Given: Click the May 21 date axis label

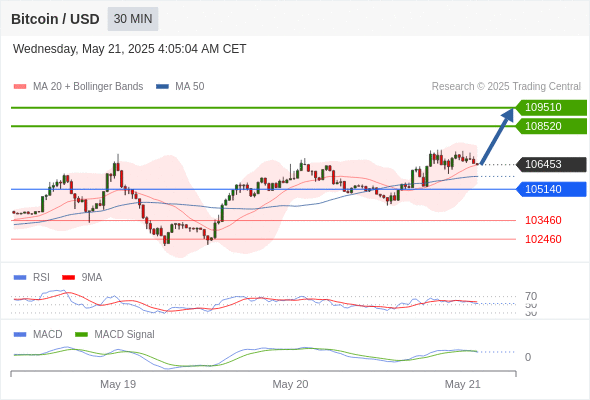Looking at the screenshot, I should (462, 384).
